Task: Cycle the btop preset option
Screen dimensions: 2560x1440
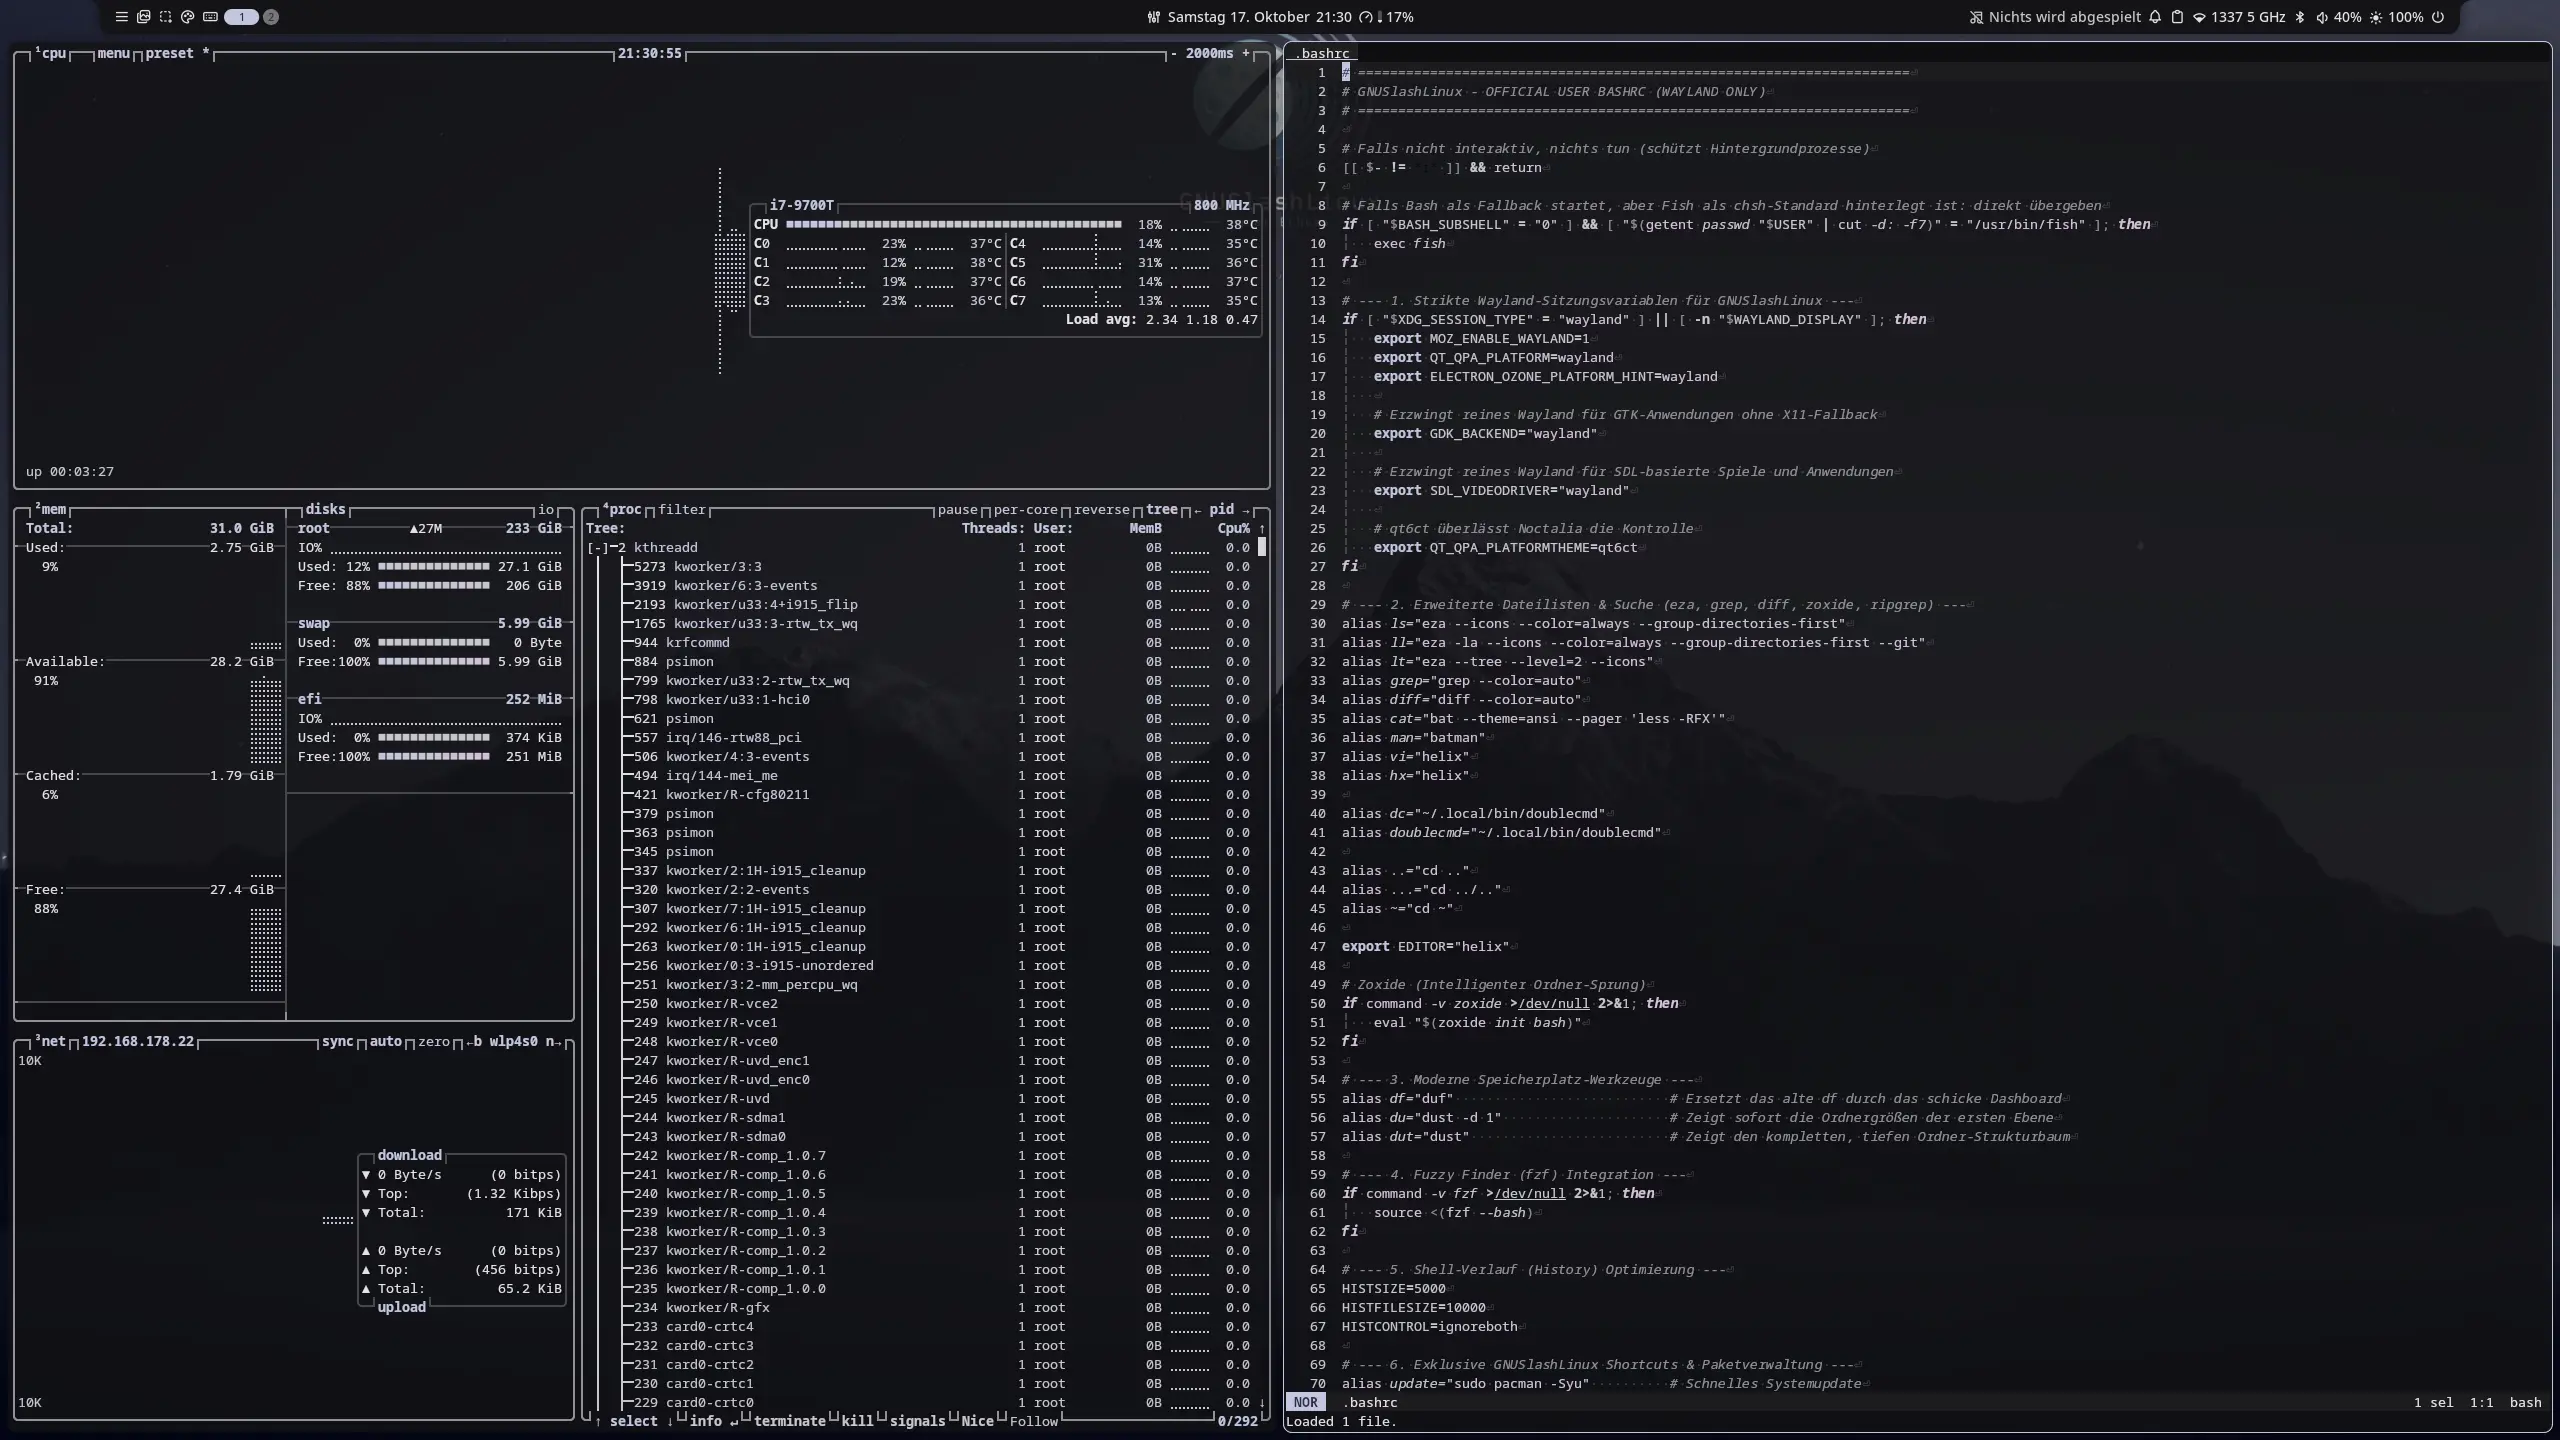Action: point(178,54)
